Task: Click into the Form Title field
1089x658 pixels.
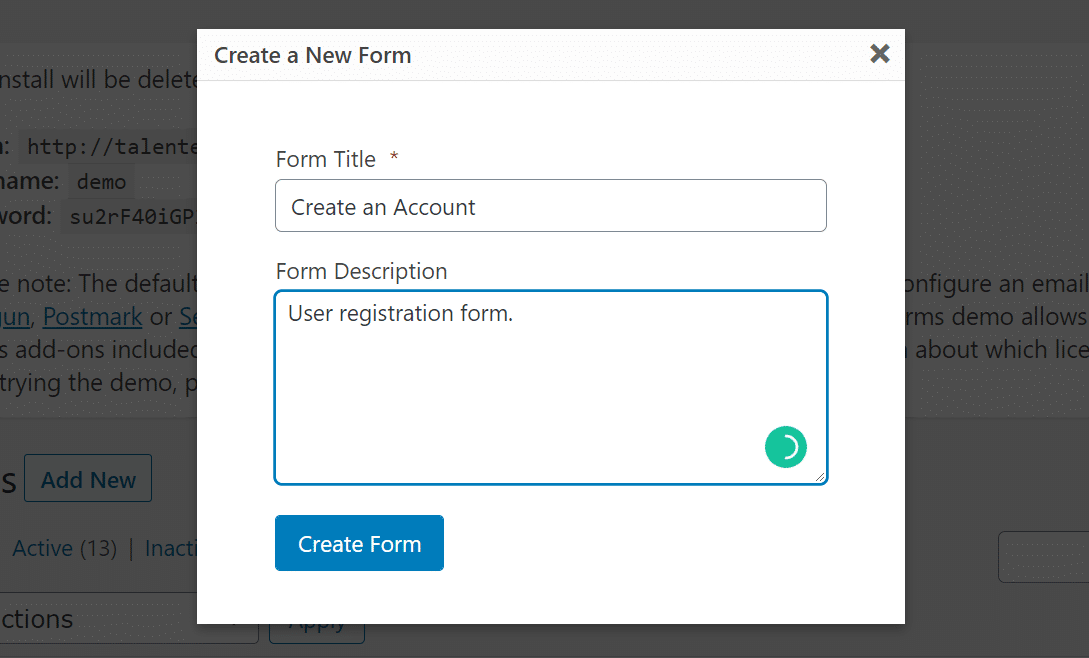Action: pyautogui.click(x=550, y=206)
